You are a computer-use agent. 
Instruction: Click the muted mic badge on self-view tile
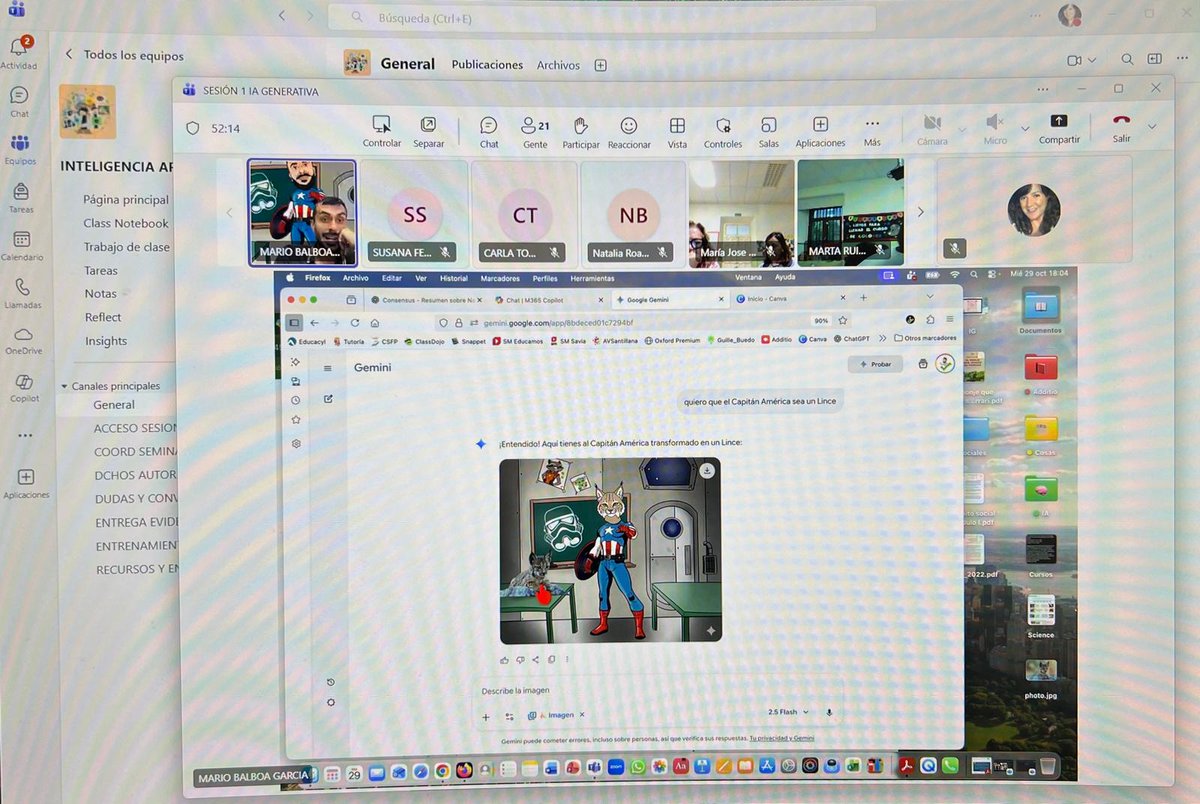coord(955,248)
